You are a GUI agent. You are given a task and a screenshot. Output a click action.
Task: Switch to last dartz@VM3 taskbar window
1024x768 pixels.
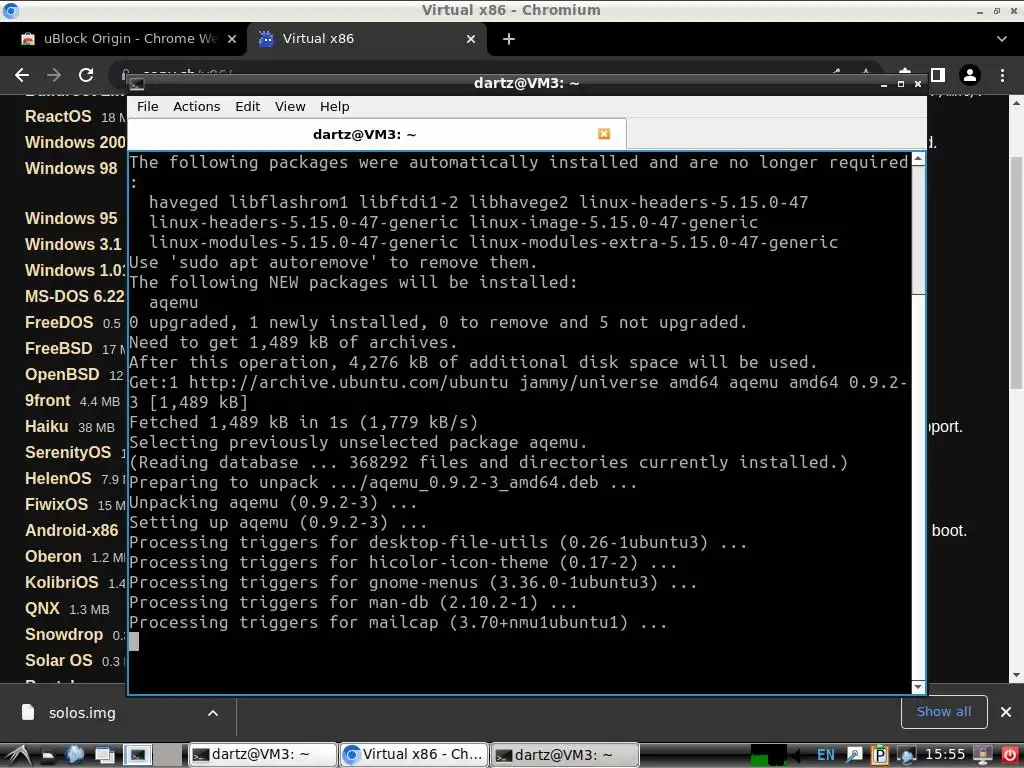point(564,755)
